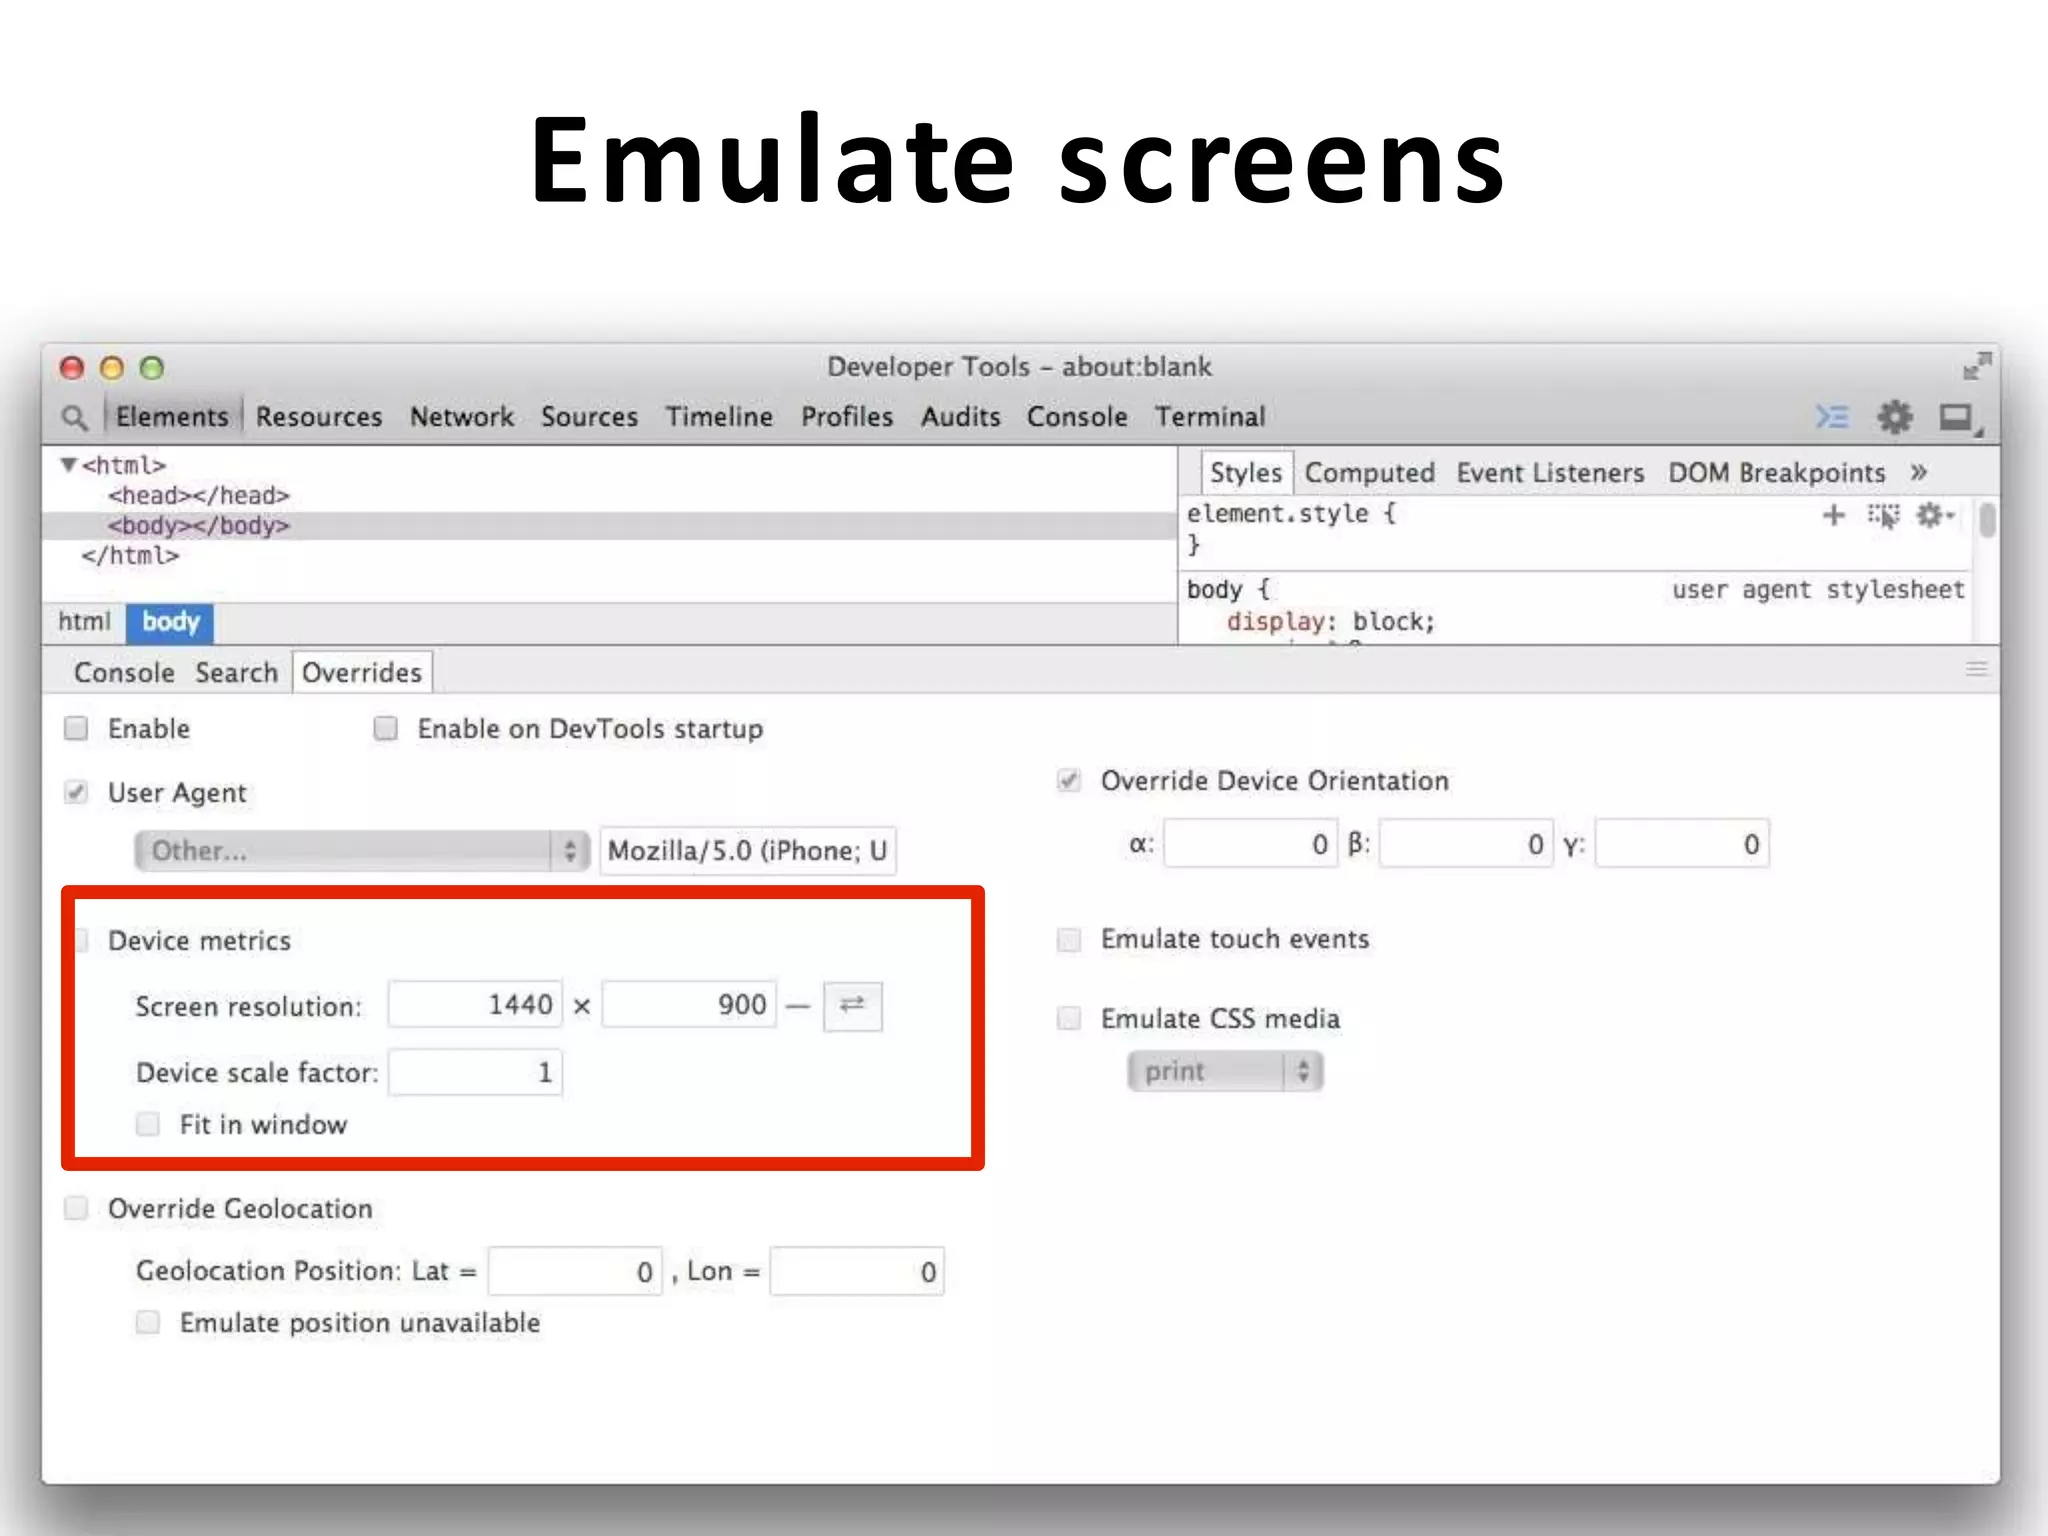2048x1536 pixels.
Task: Select the Overrides drawer tab
Action: pos(362,673)
